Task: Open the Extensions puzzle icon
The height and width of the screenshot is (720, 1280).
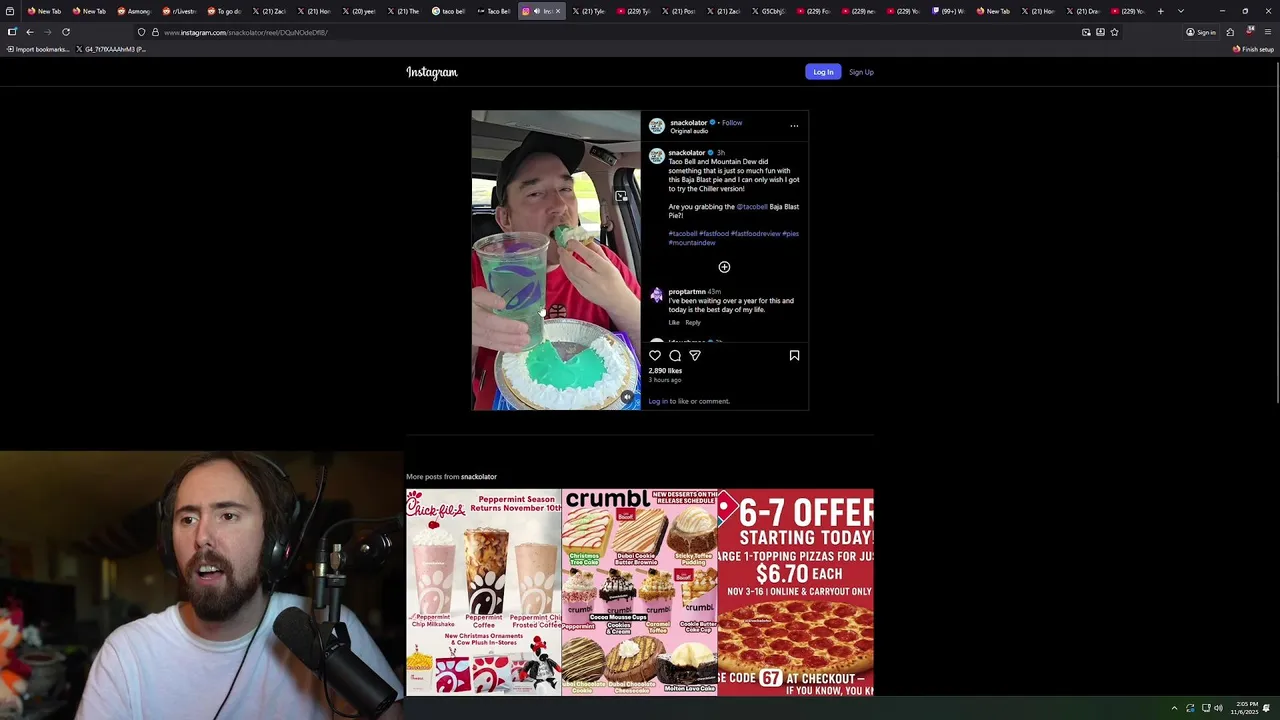Action: 1230,32
